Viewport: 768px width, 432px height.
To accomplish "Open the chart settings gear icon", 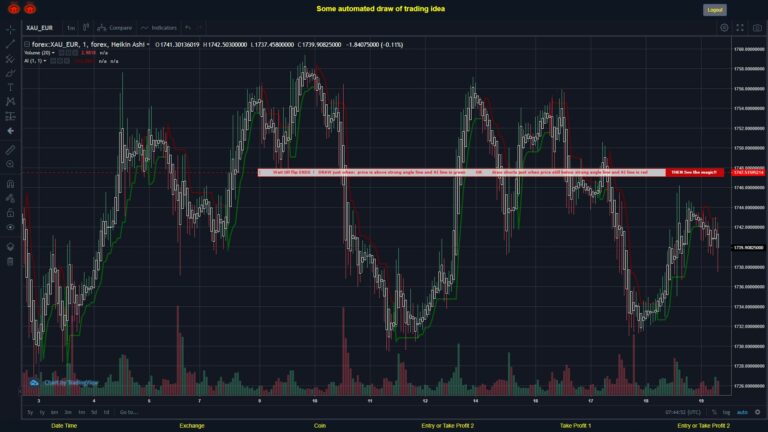I will 724,28.
